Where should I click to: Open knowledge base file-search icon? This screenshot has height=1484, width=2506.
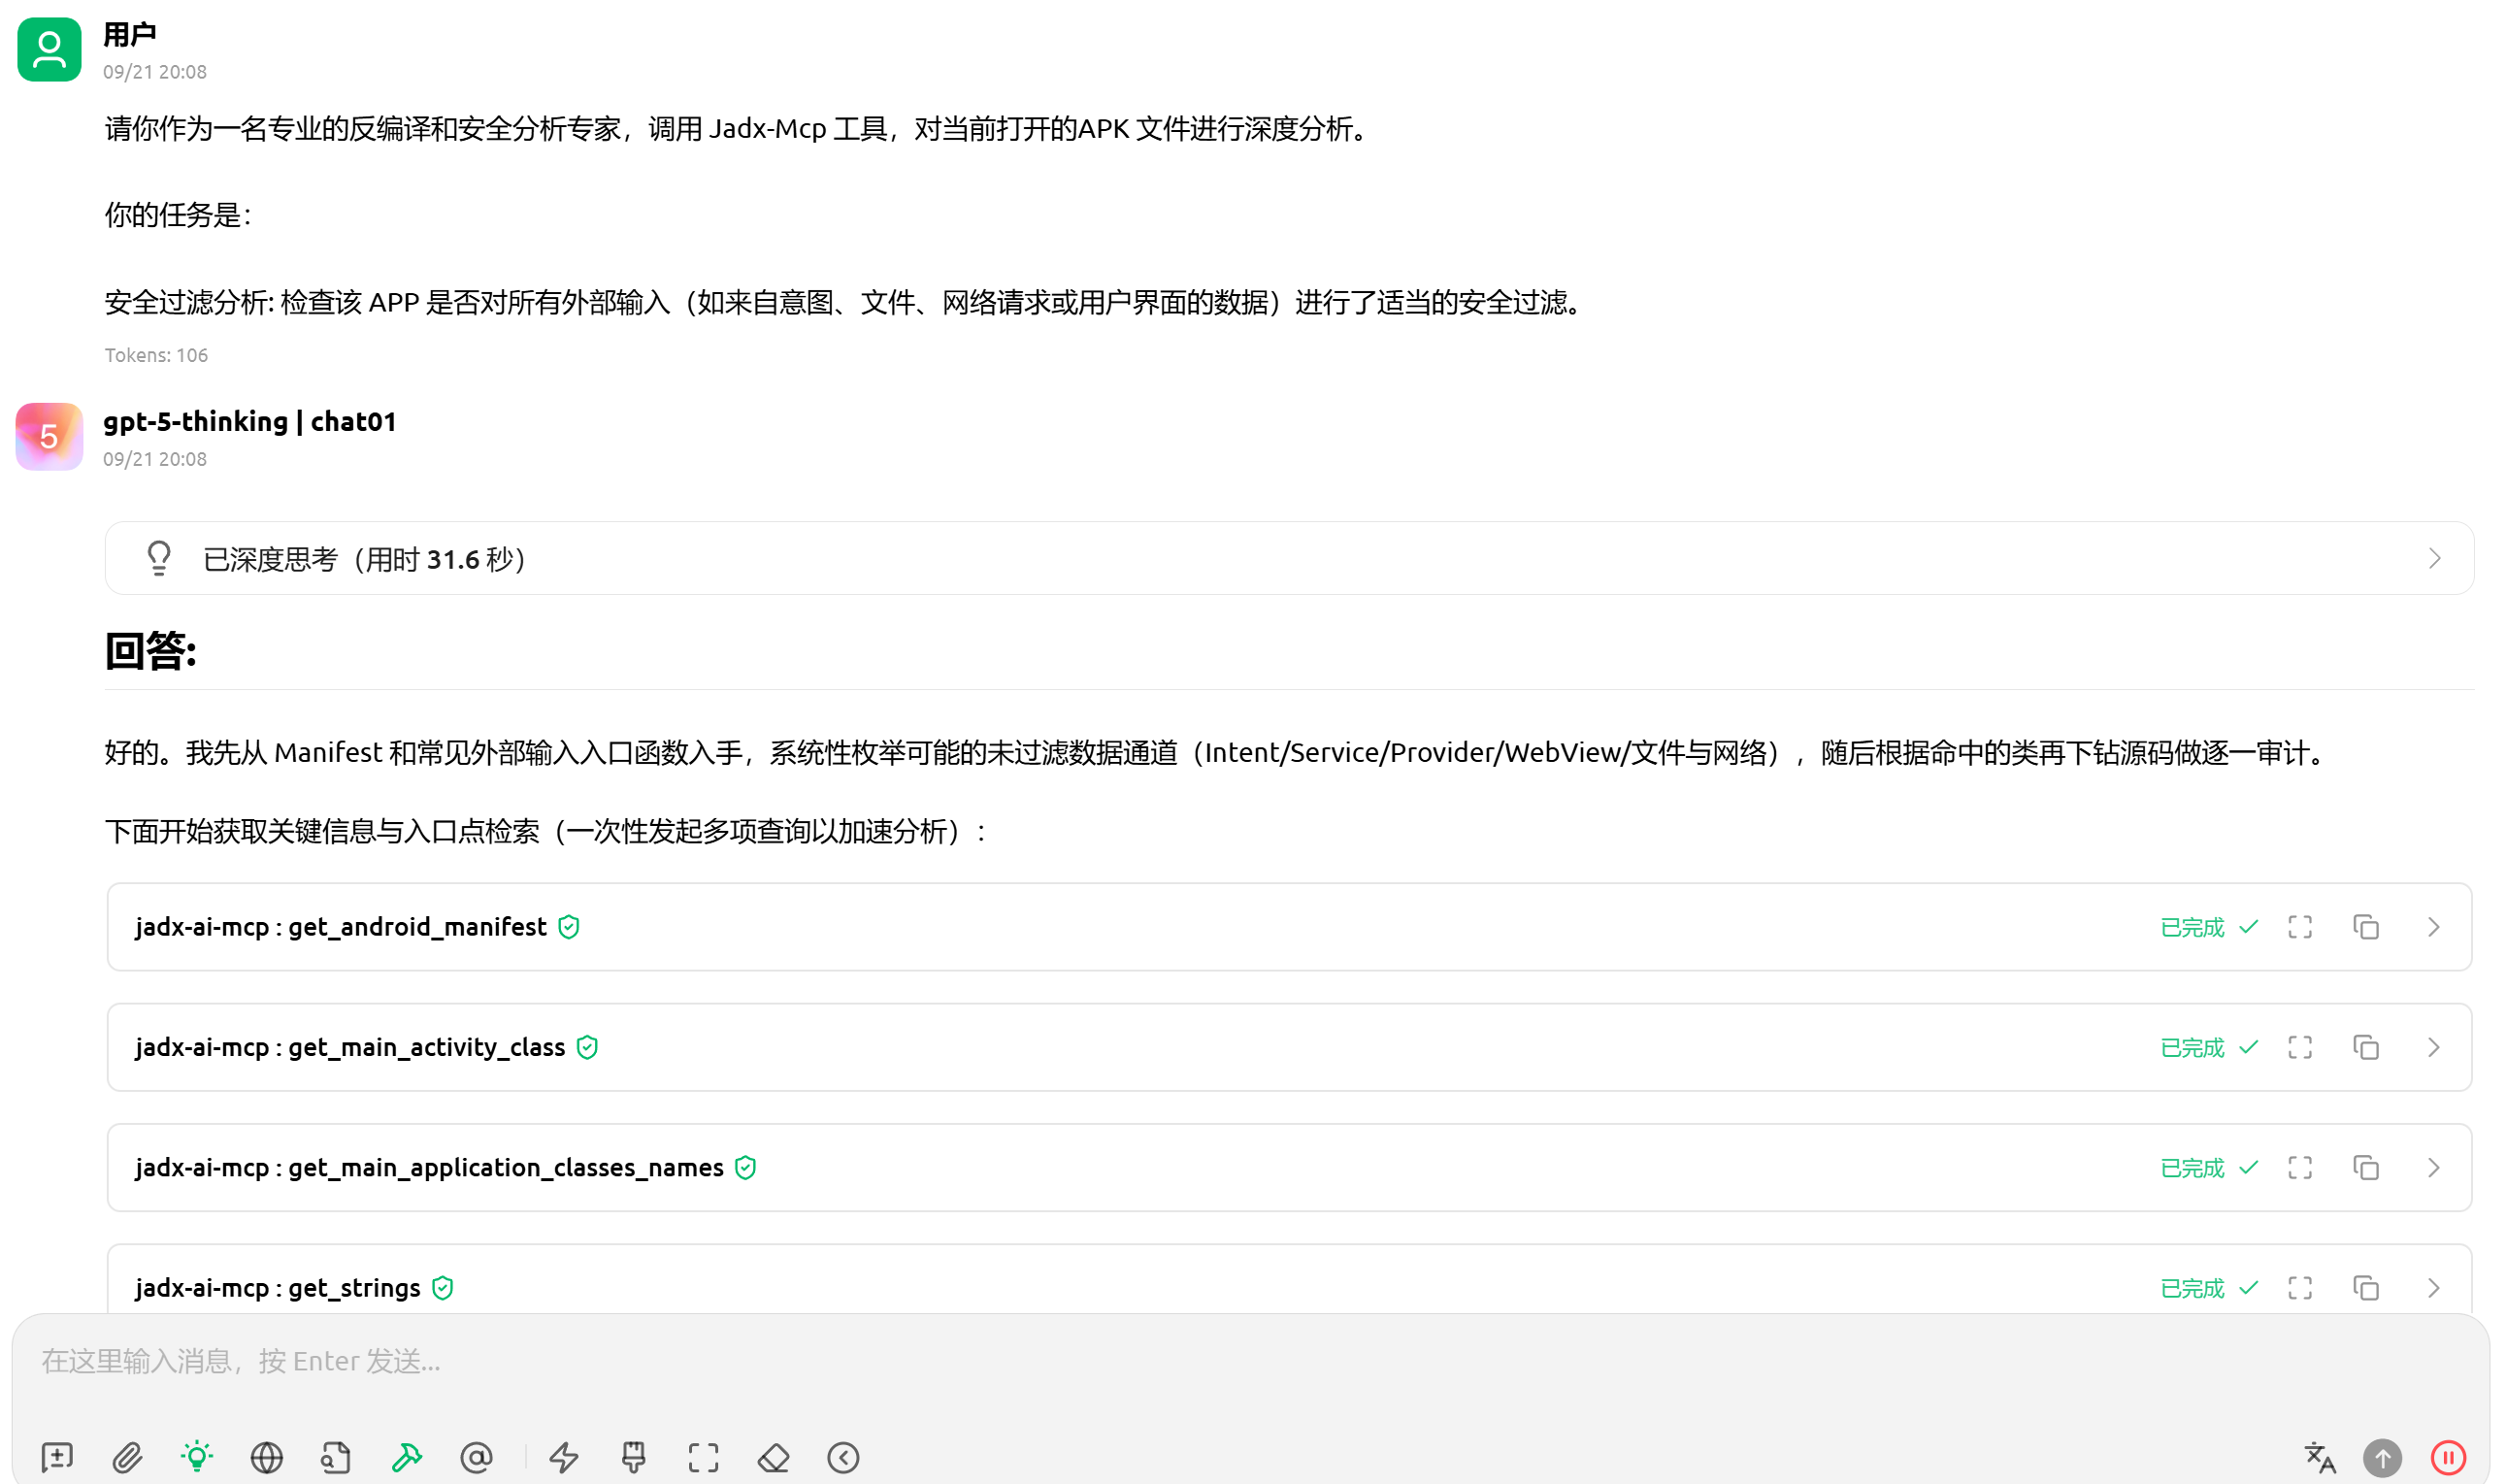tap(336, 1457)
